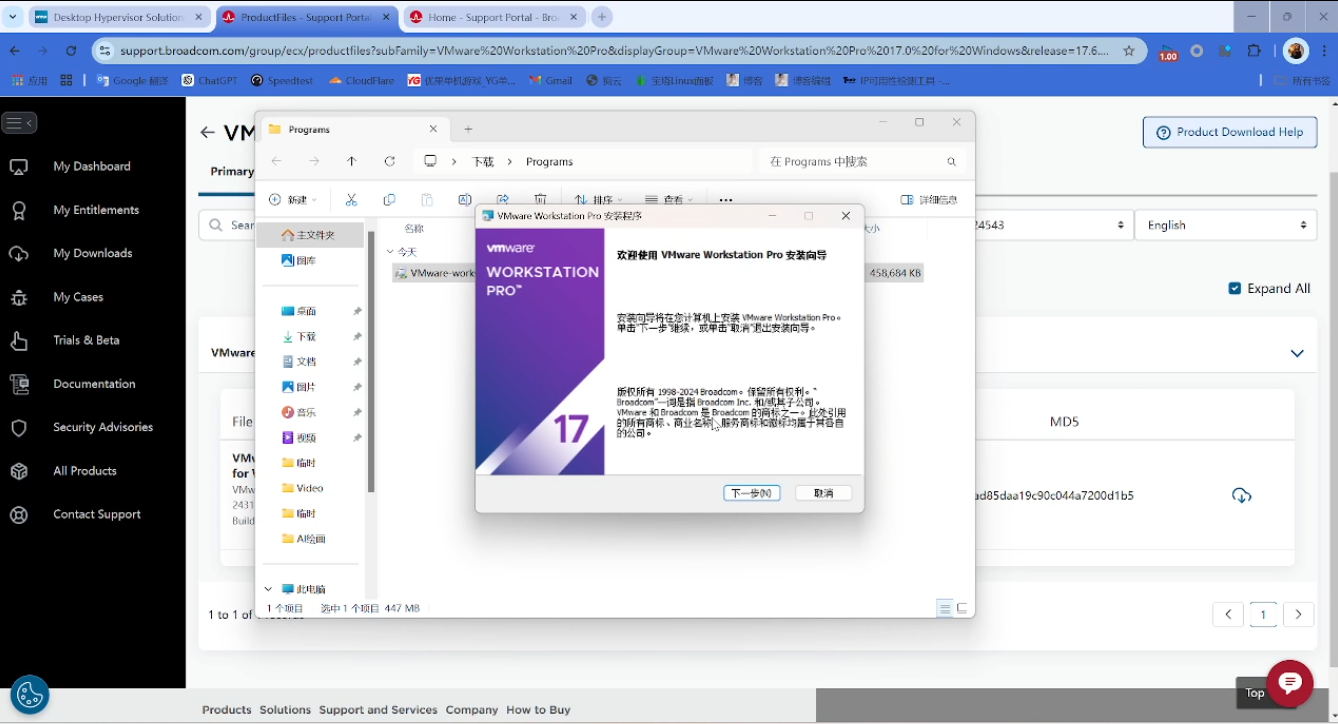The height and width of the screenshot is (724, 1338).
Task: Click Explorer navigation pane scrollbar
Action: tap(371, 362)
